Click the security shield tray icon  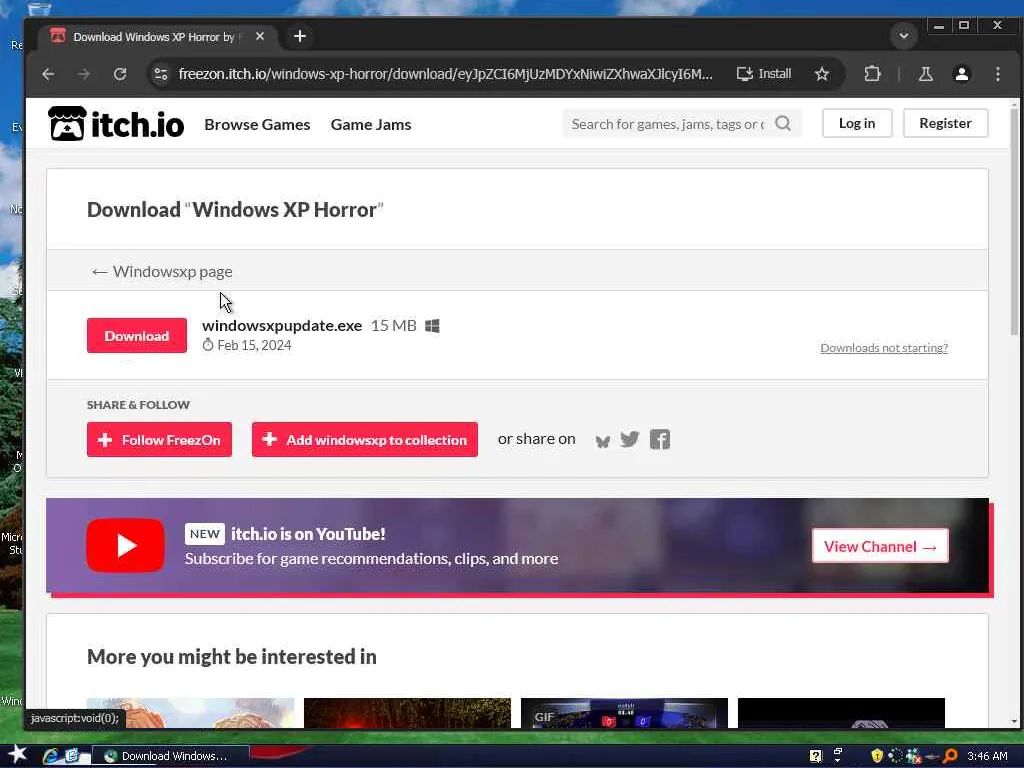[x=876, y=756]
